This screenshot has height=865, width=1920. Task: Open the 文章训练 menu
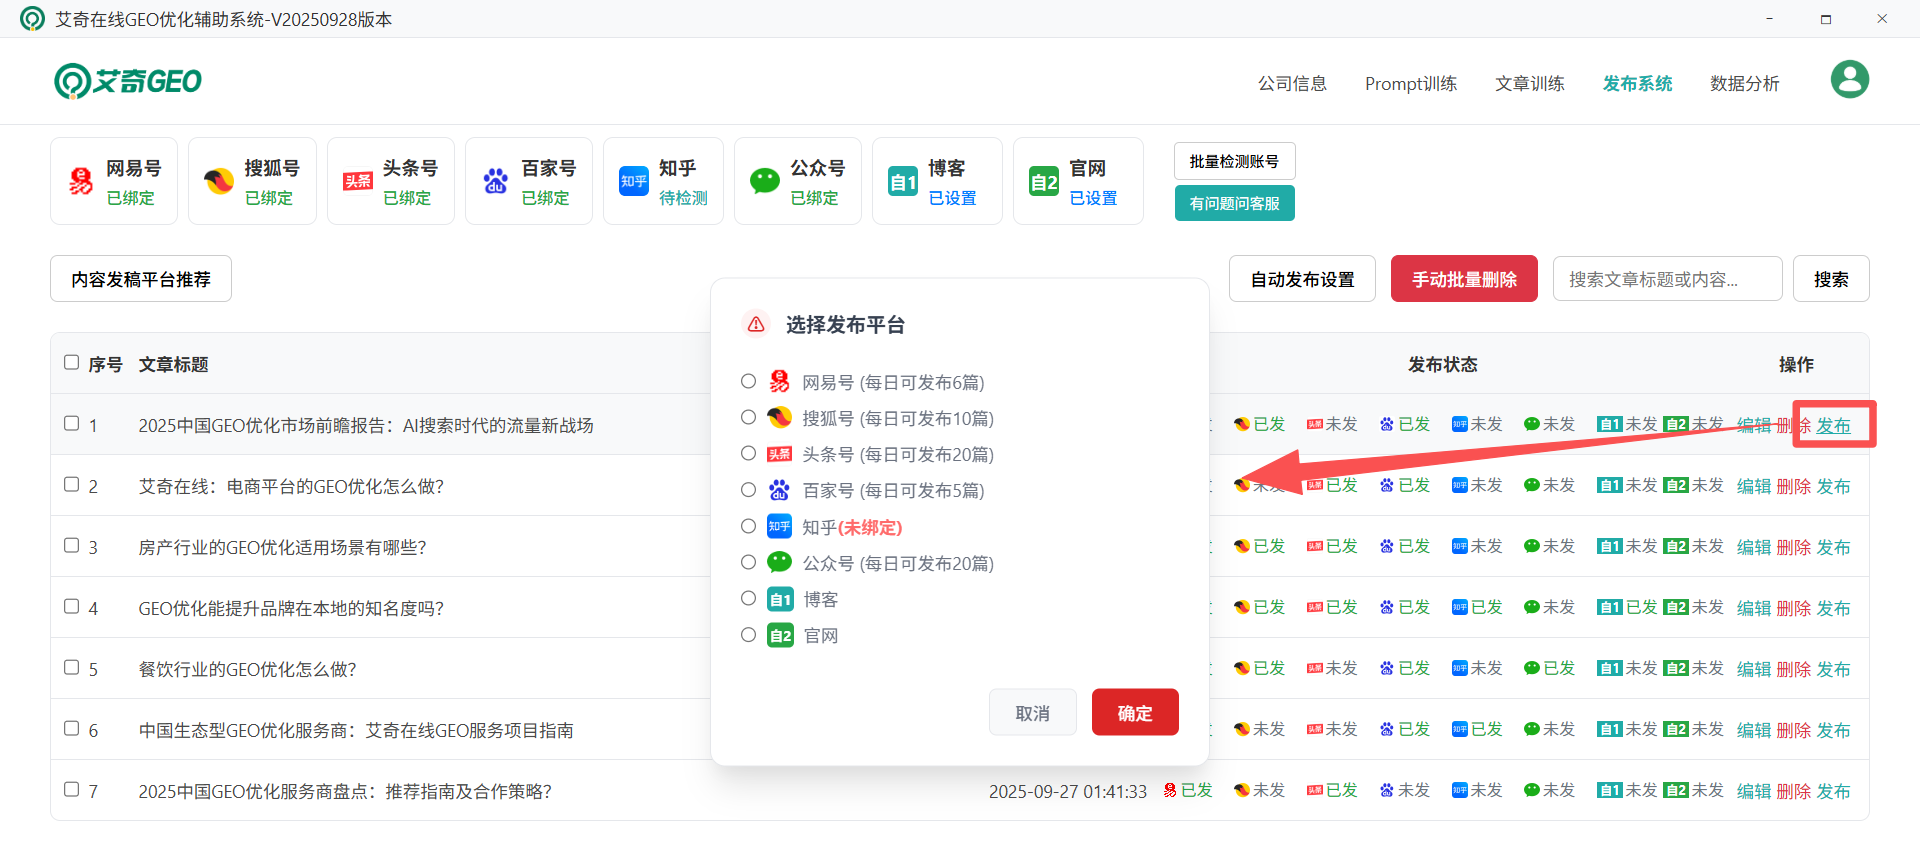point(1529,84)
